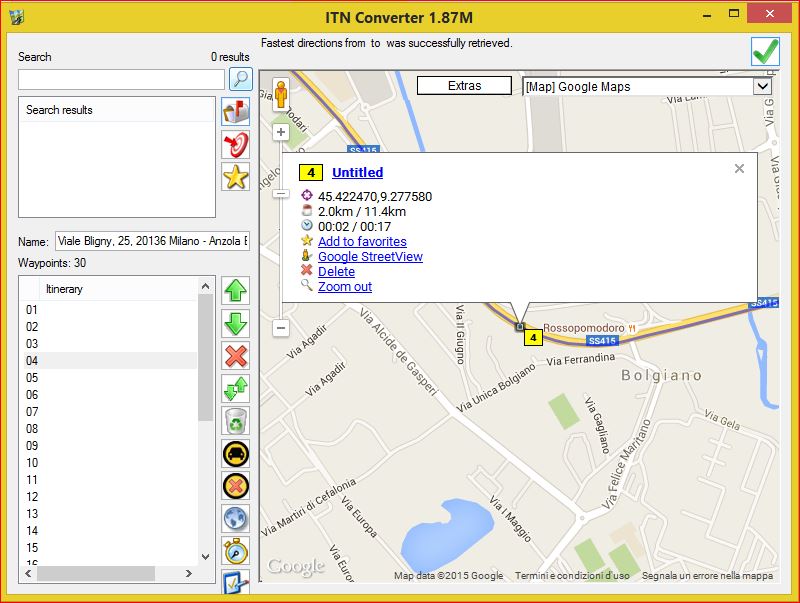Viewport: 800px width, 603px height.
Task: Click the notepad checklist icon button
Action: [236, 582]
